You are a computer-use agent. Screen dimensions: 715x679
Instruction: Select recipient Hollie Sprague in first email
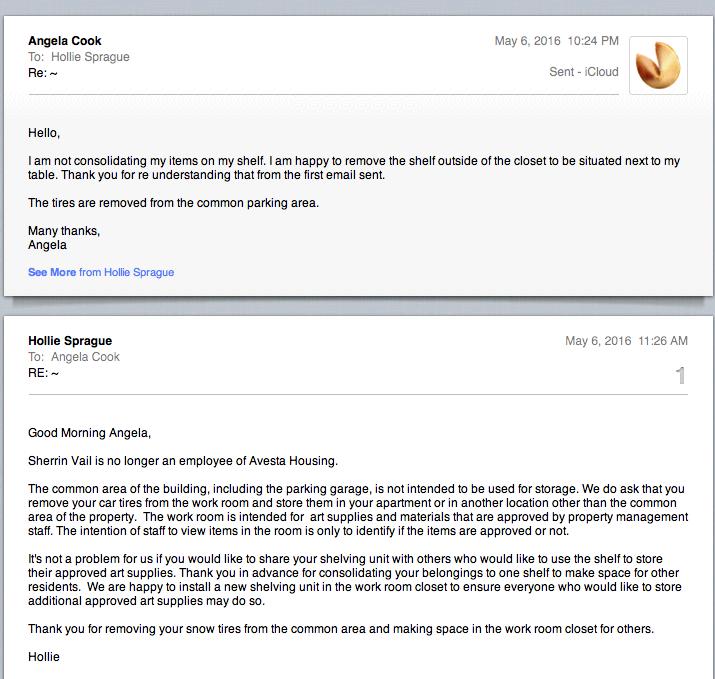click(90, 57)
